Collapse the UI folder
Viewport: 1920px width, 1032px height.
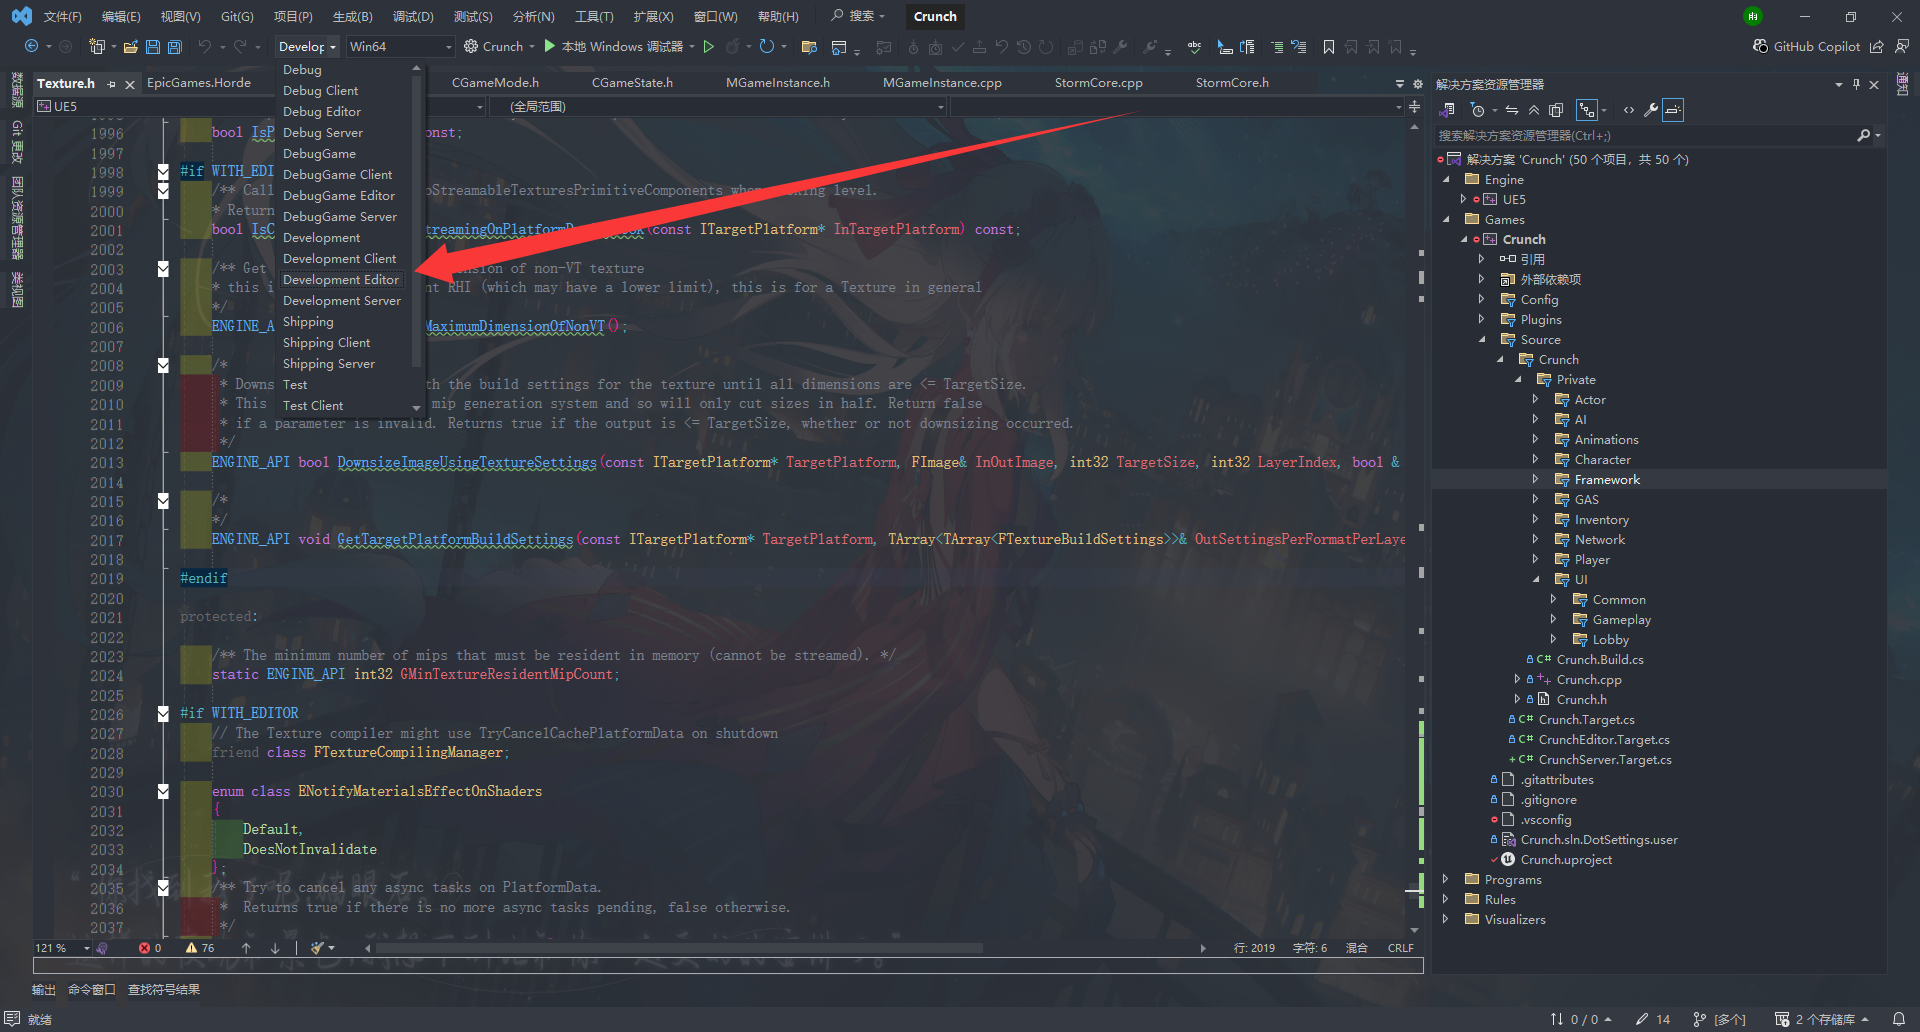[x=1536, y=580]
